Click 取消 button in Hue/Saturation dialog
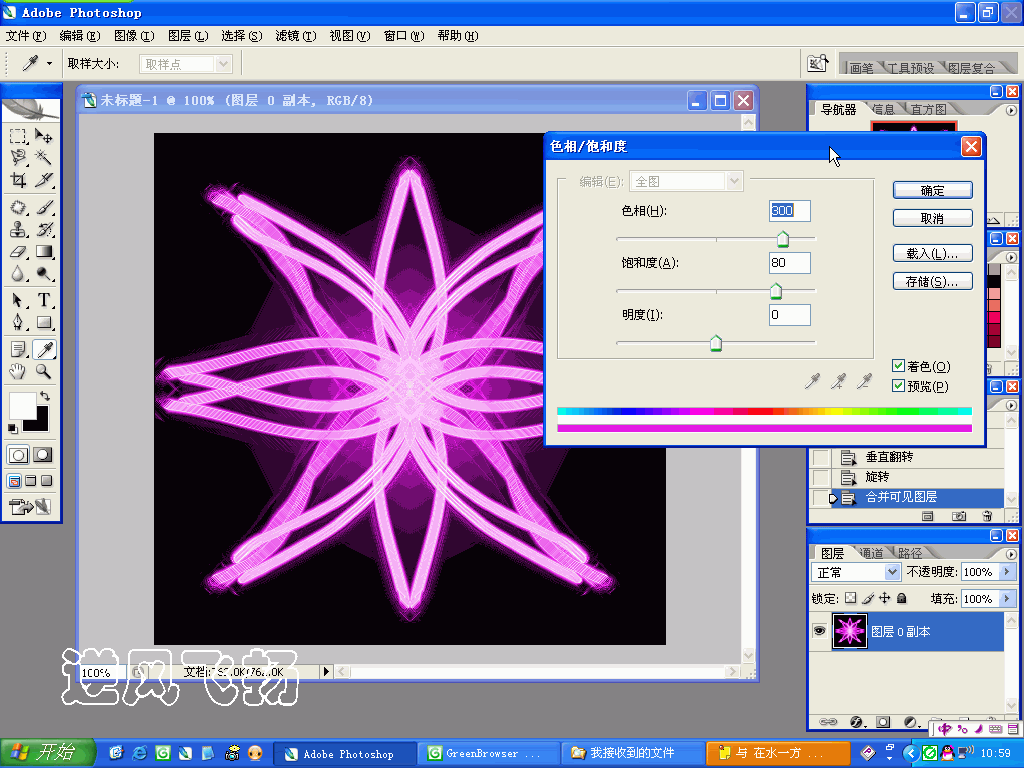 click(932, 218)
